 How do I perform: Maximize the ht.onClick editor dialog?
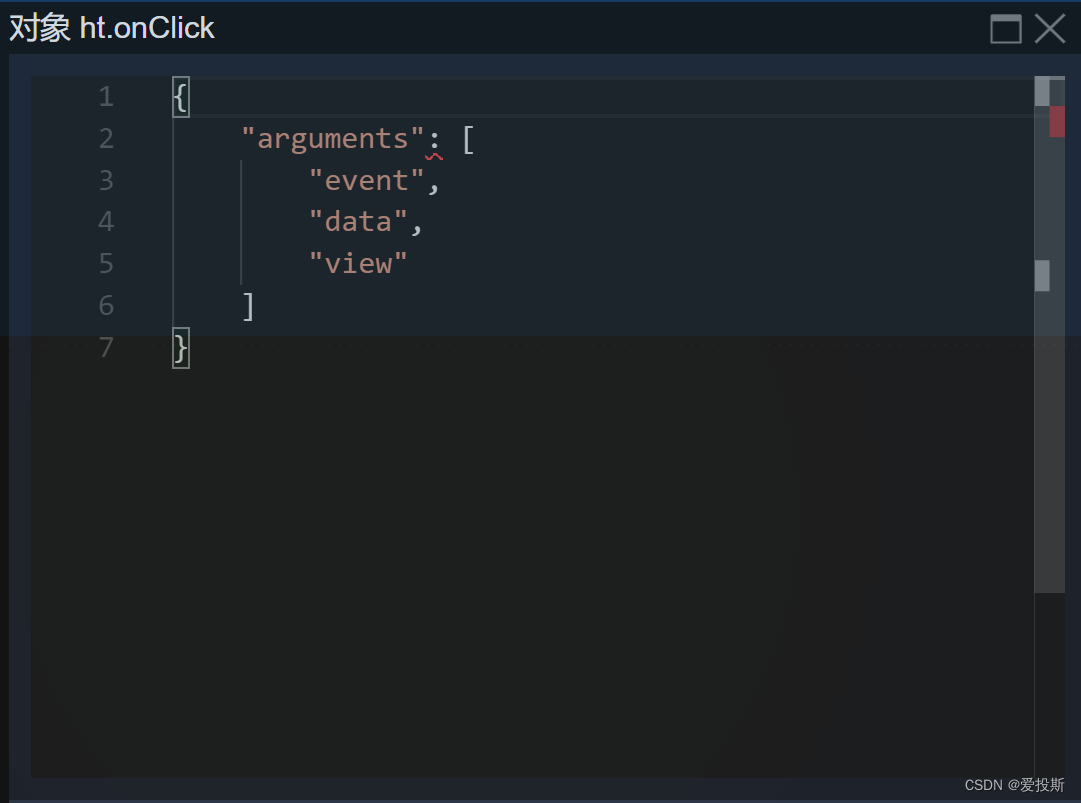point(1005,29)
